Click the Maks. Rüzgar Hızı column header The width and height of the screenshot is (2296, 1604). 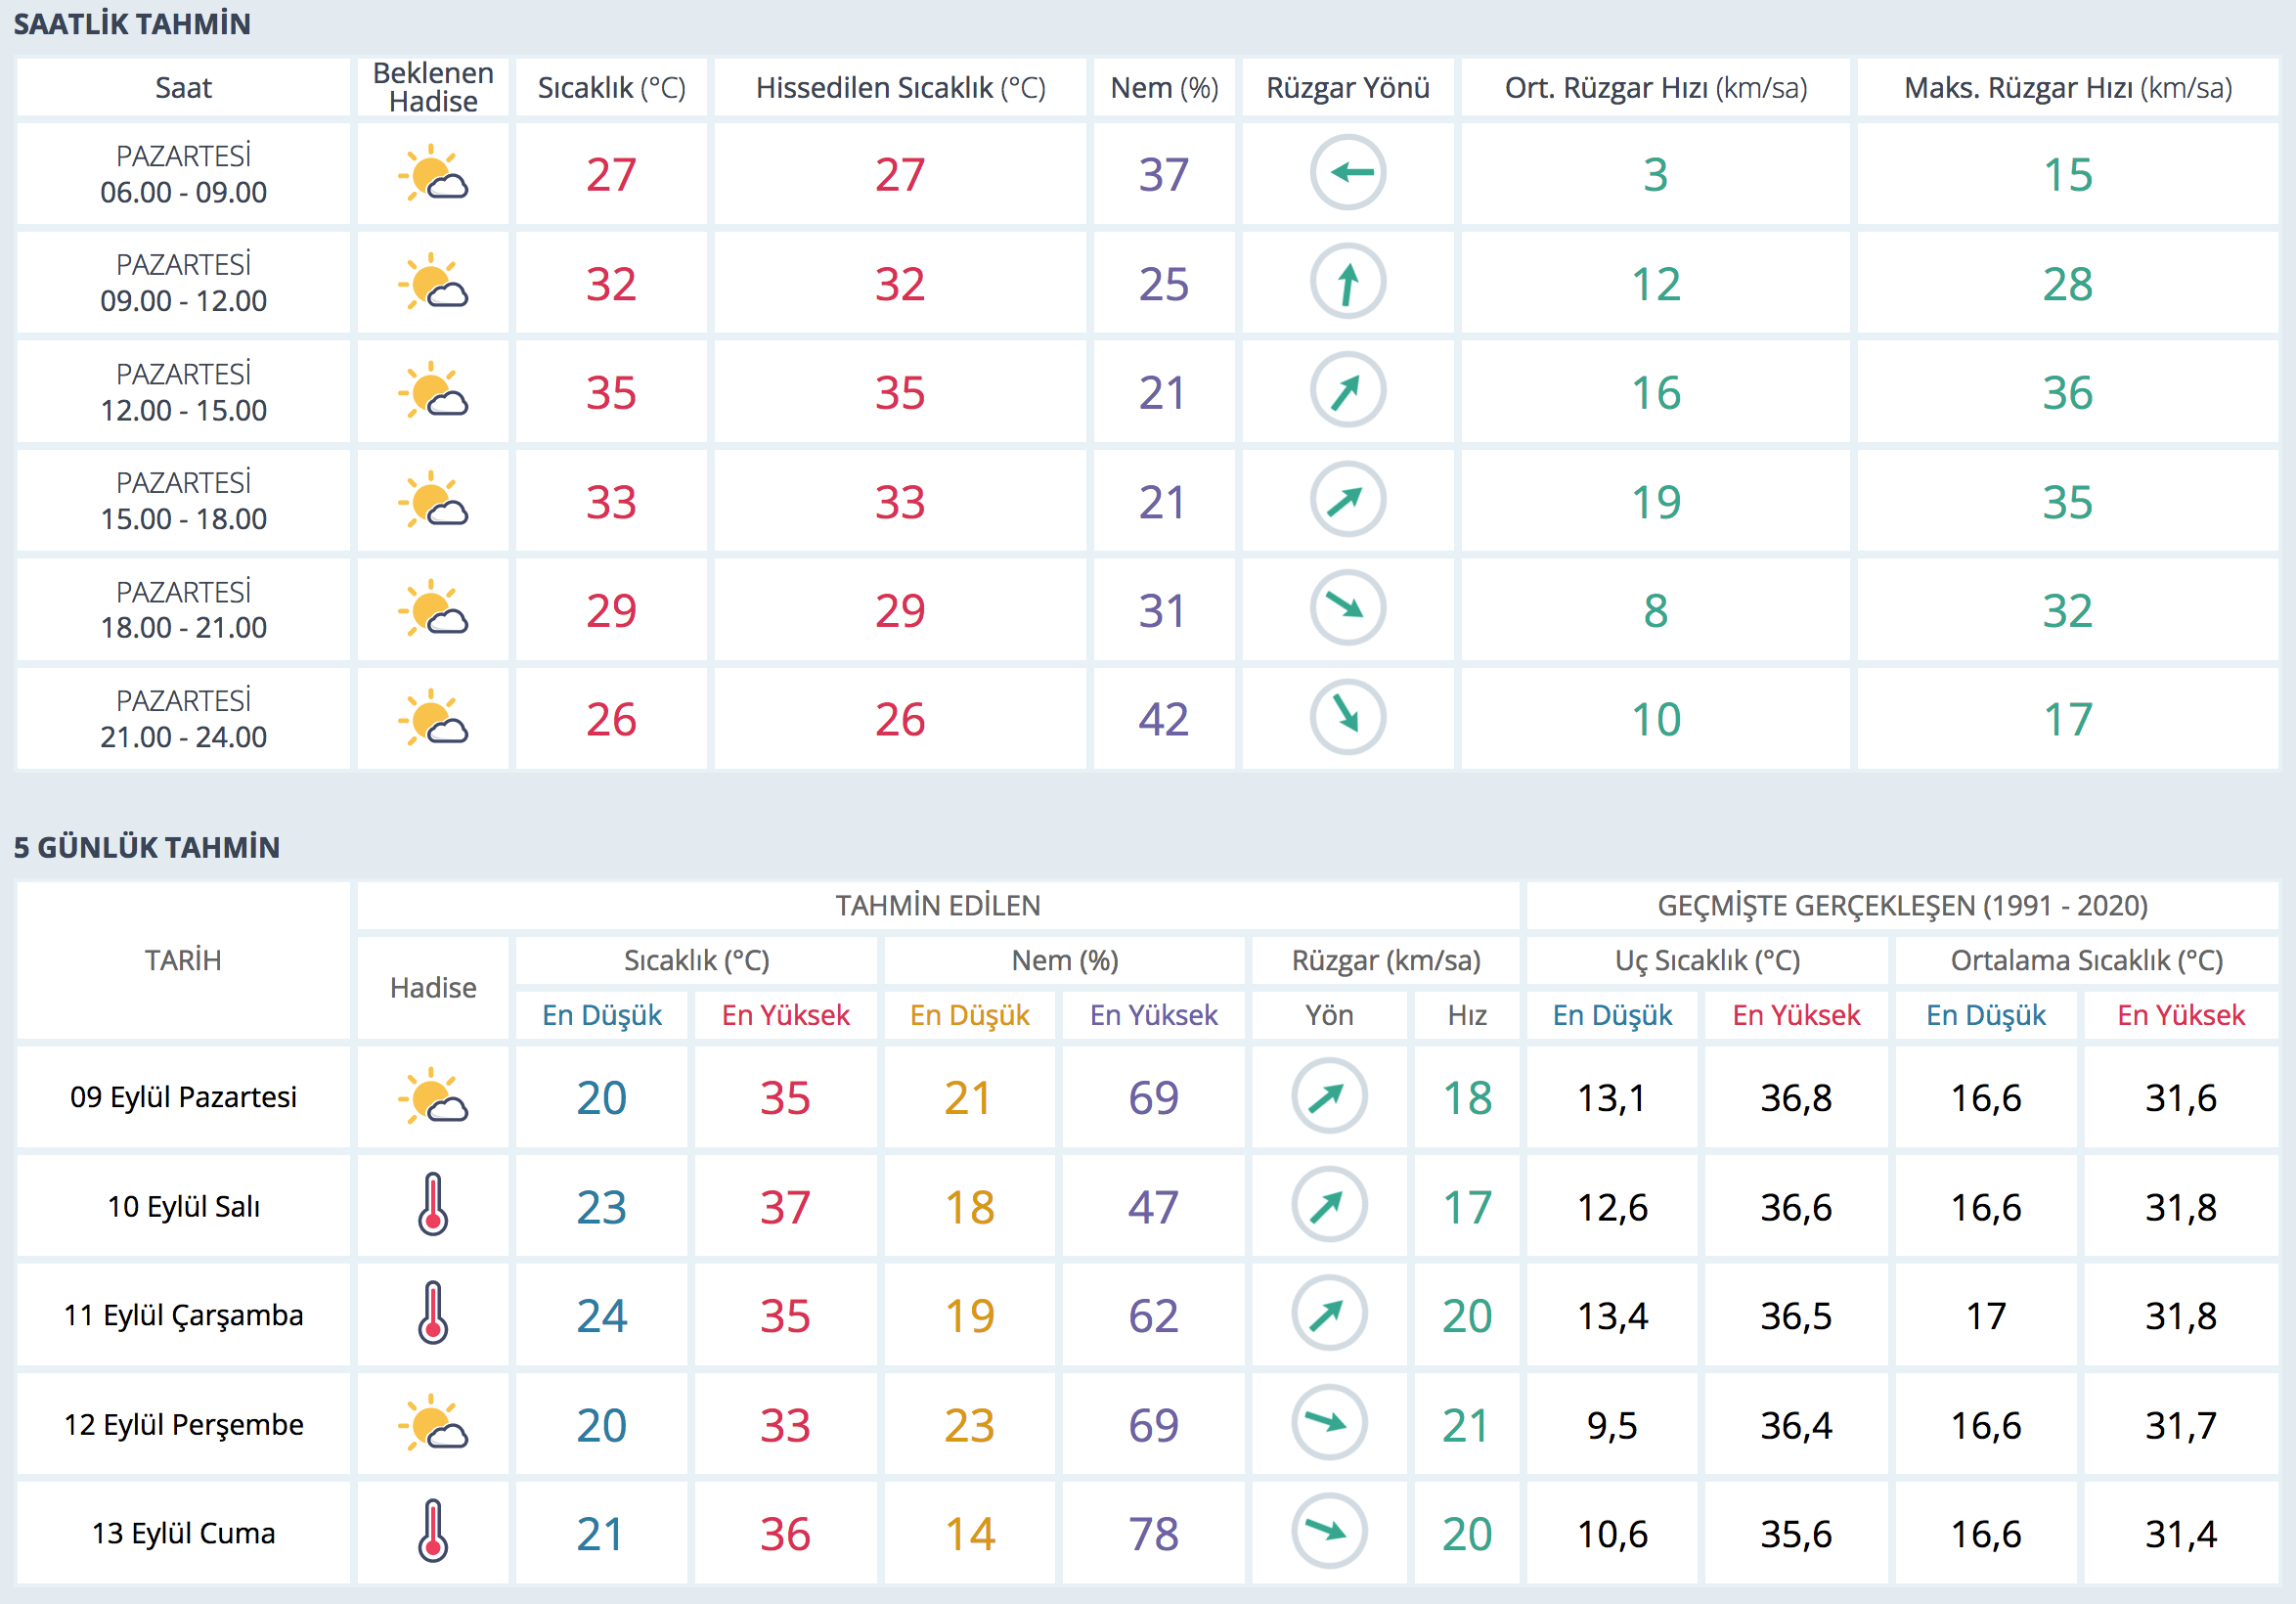coord(2067,88)
